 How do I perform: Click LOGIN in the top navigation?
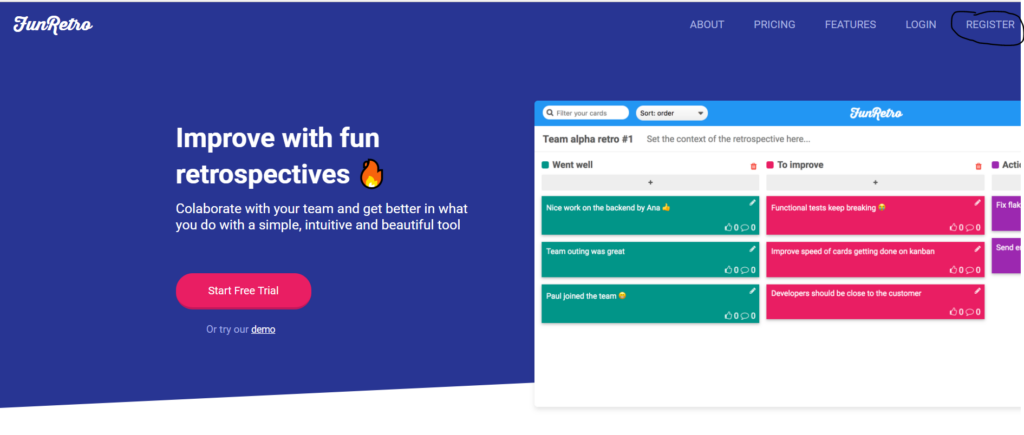(920, 25)
